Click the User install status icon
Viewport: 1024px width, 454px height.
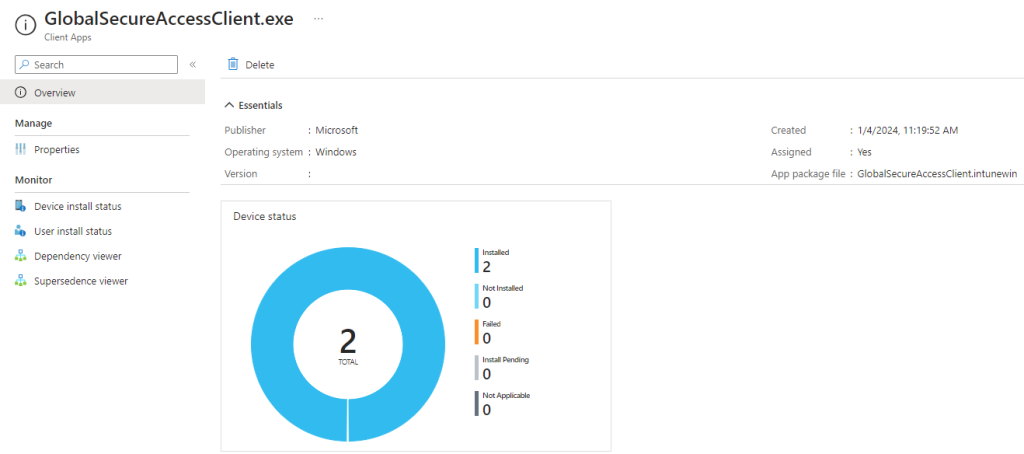pyautogui.click(x=20, y=231)
